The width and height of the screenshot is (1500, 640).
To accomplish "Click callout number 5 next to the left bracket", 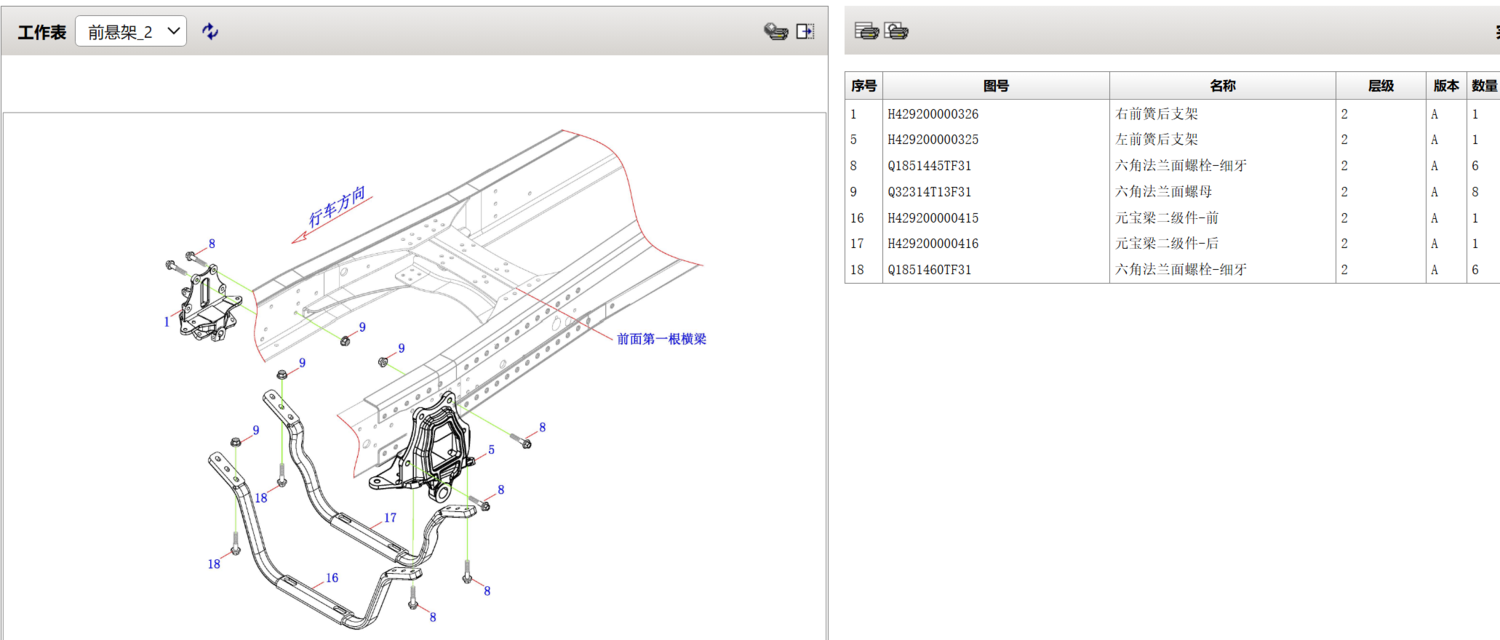I will 491,451.
